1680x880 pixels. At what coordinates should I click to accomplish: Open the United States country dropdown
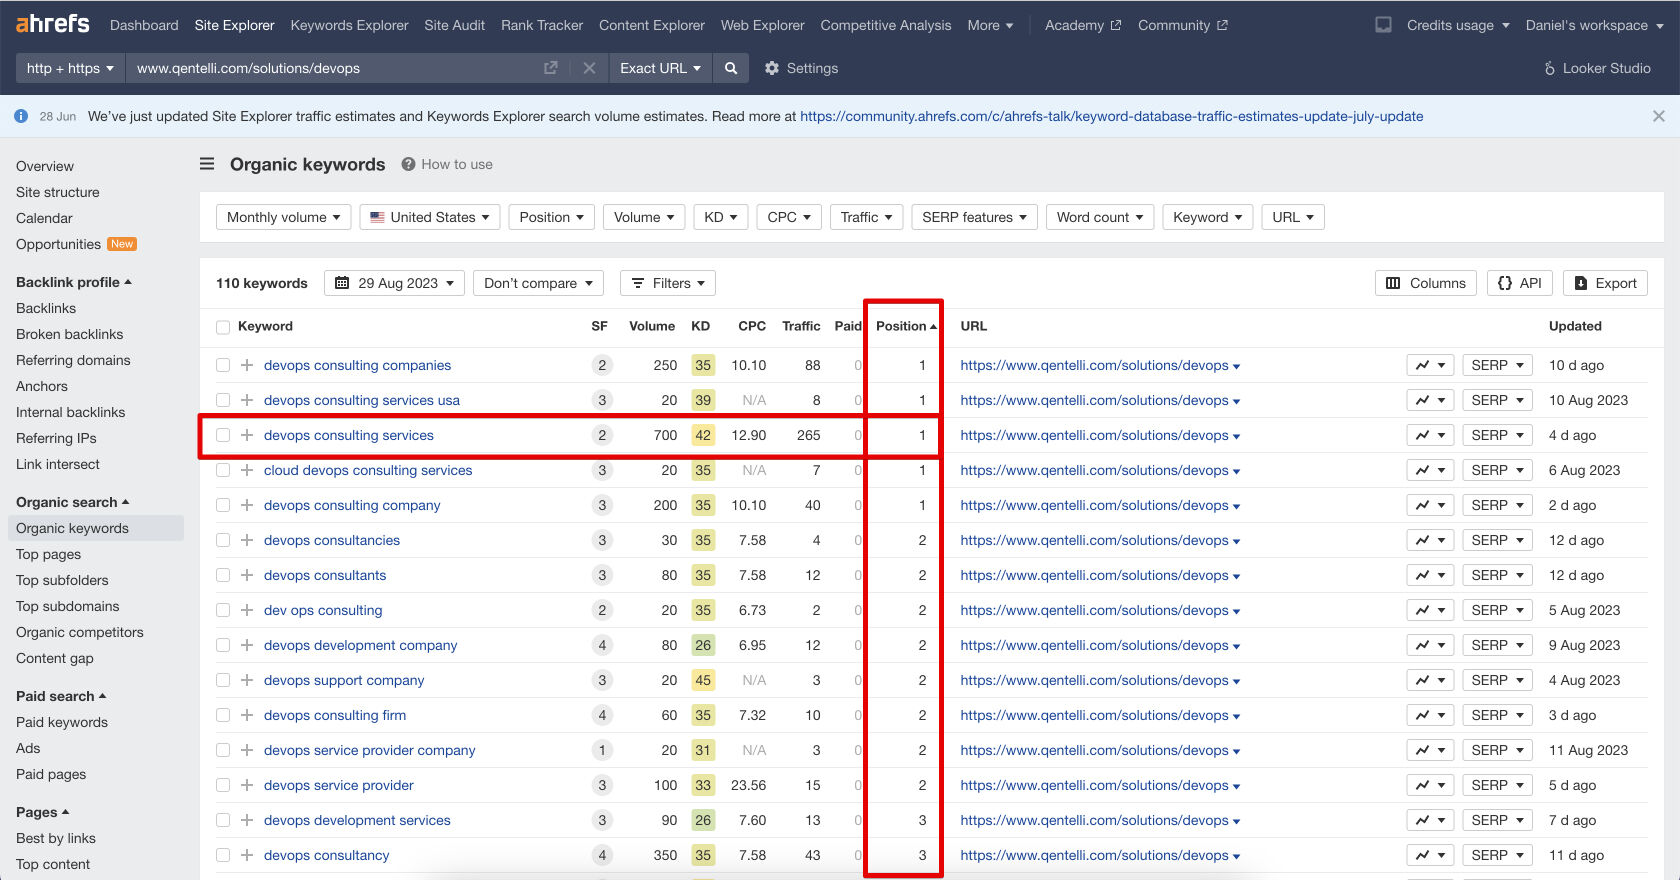[430, 217]
